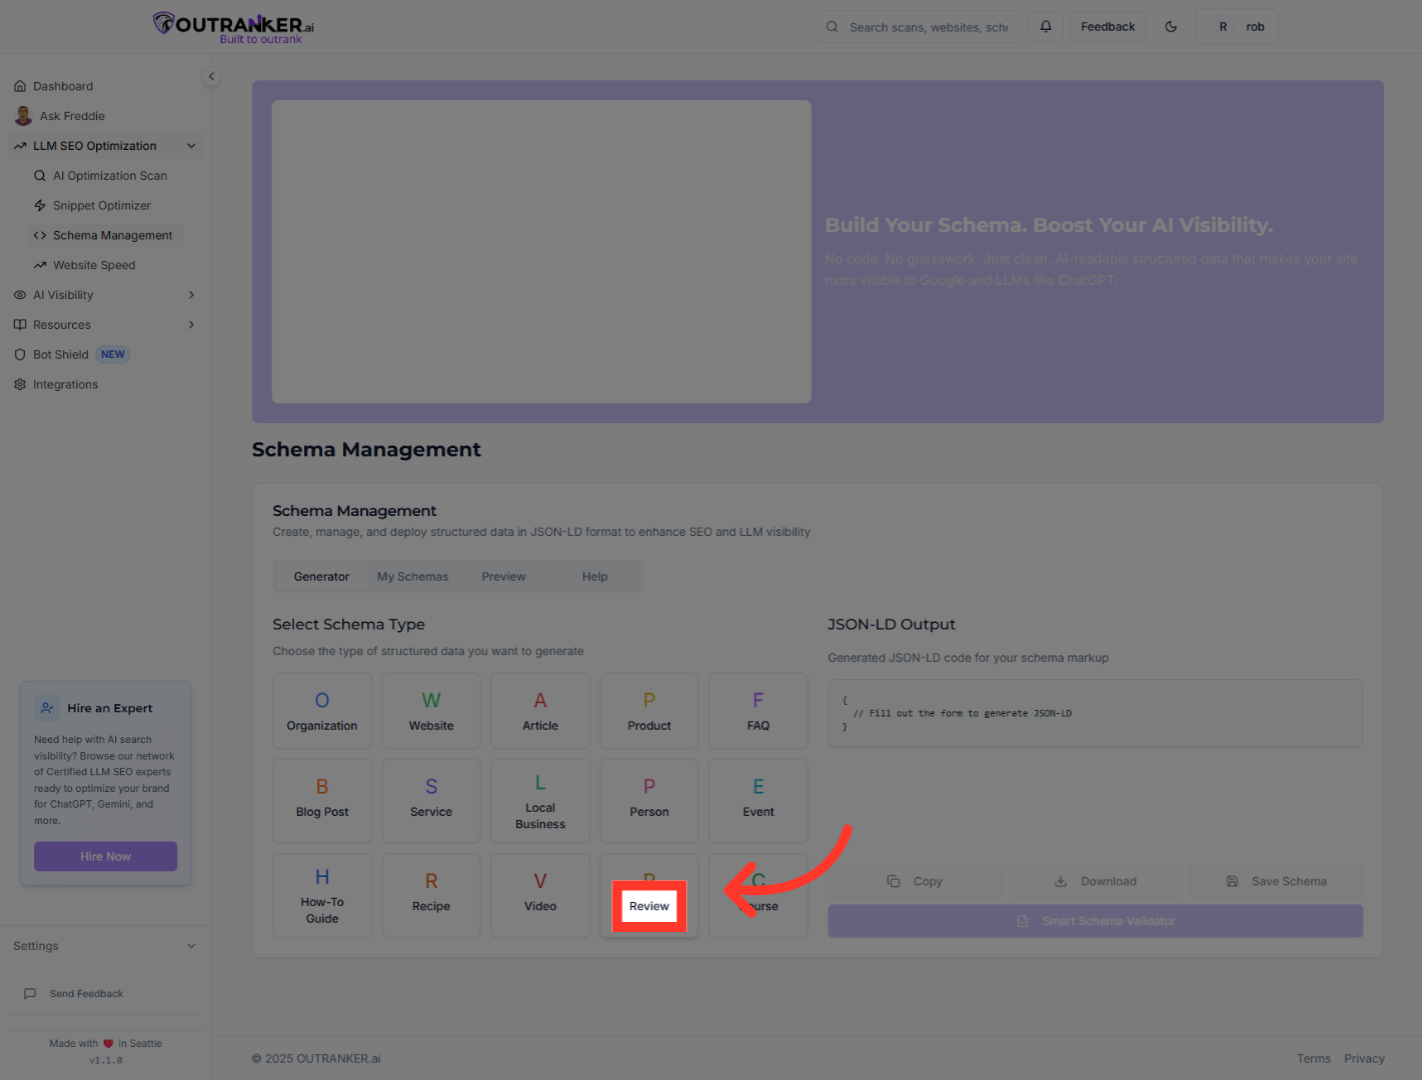The height and width of the screenshot is (1080, 1422).
Task: Collapse the LLM SEO Optimization section
Action: point(106,146)
